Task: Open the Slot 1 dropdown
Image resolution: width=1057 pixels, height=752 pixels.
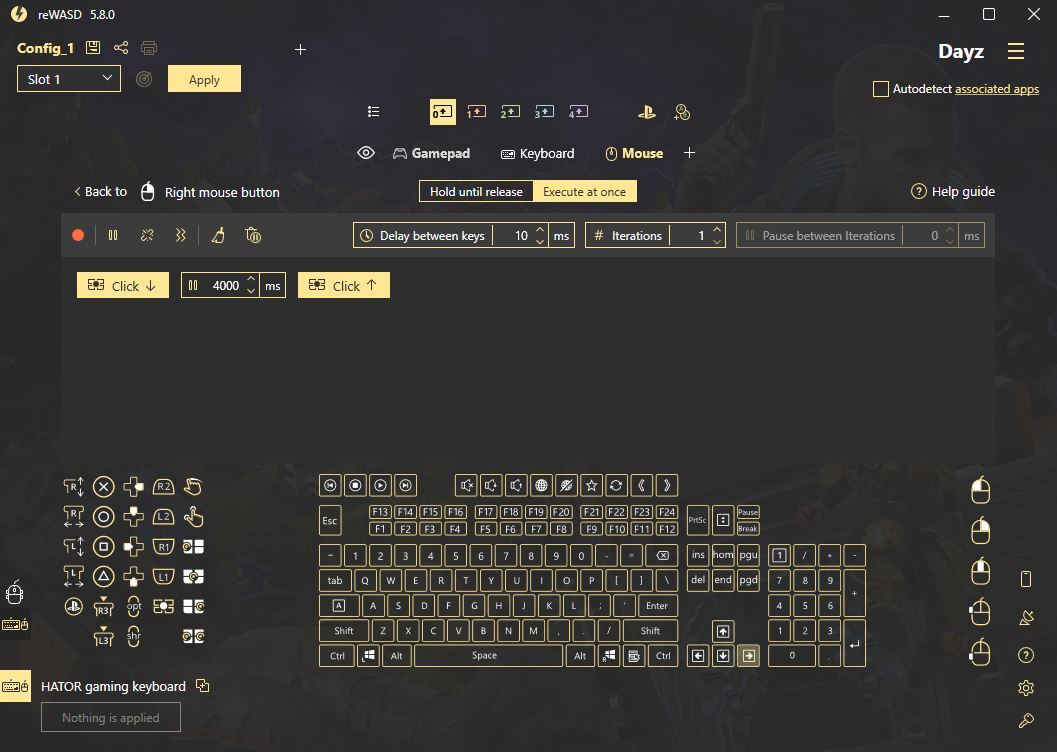Action: (69, 79)
